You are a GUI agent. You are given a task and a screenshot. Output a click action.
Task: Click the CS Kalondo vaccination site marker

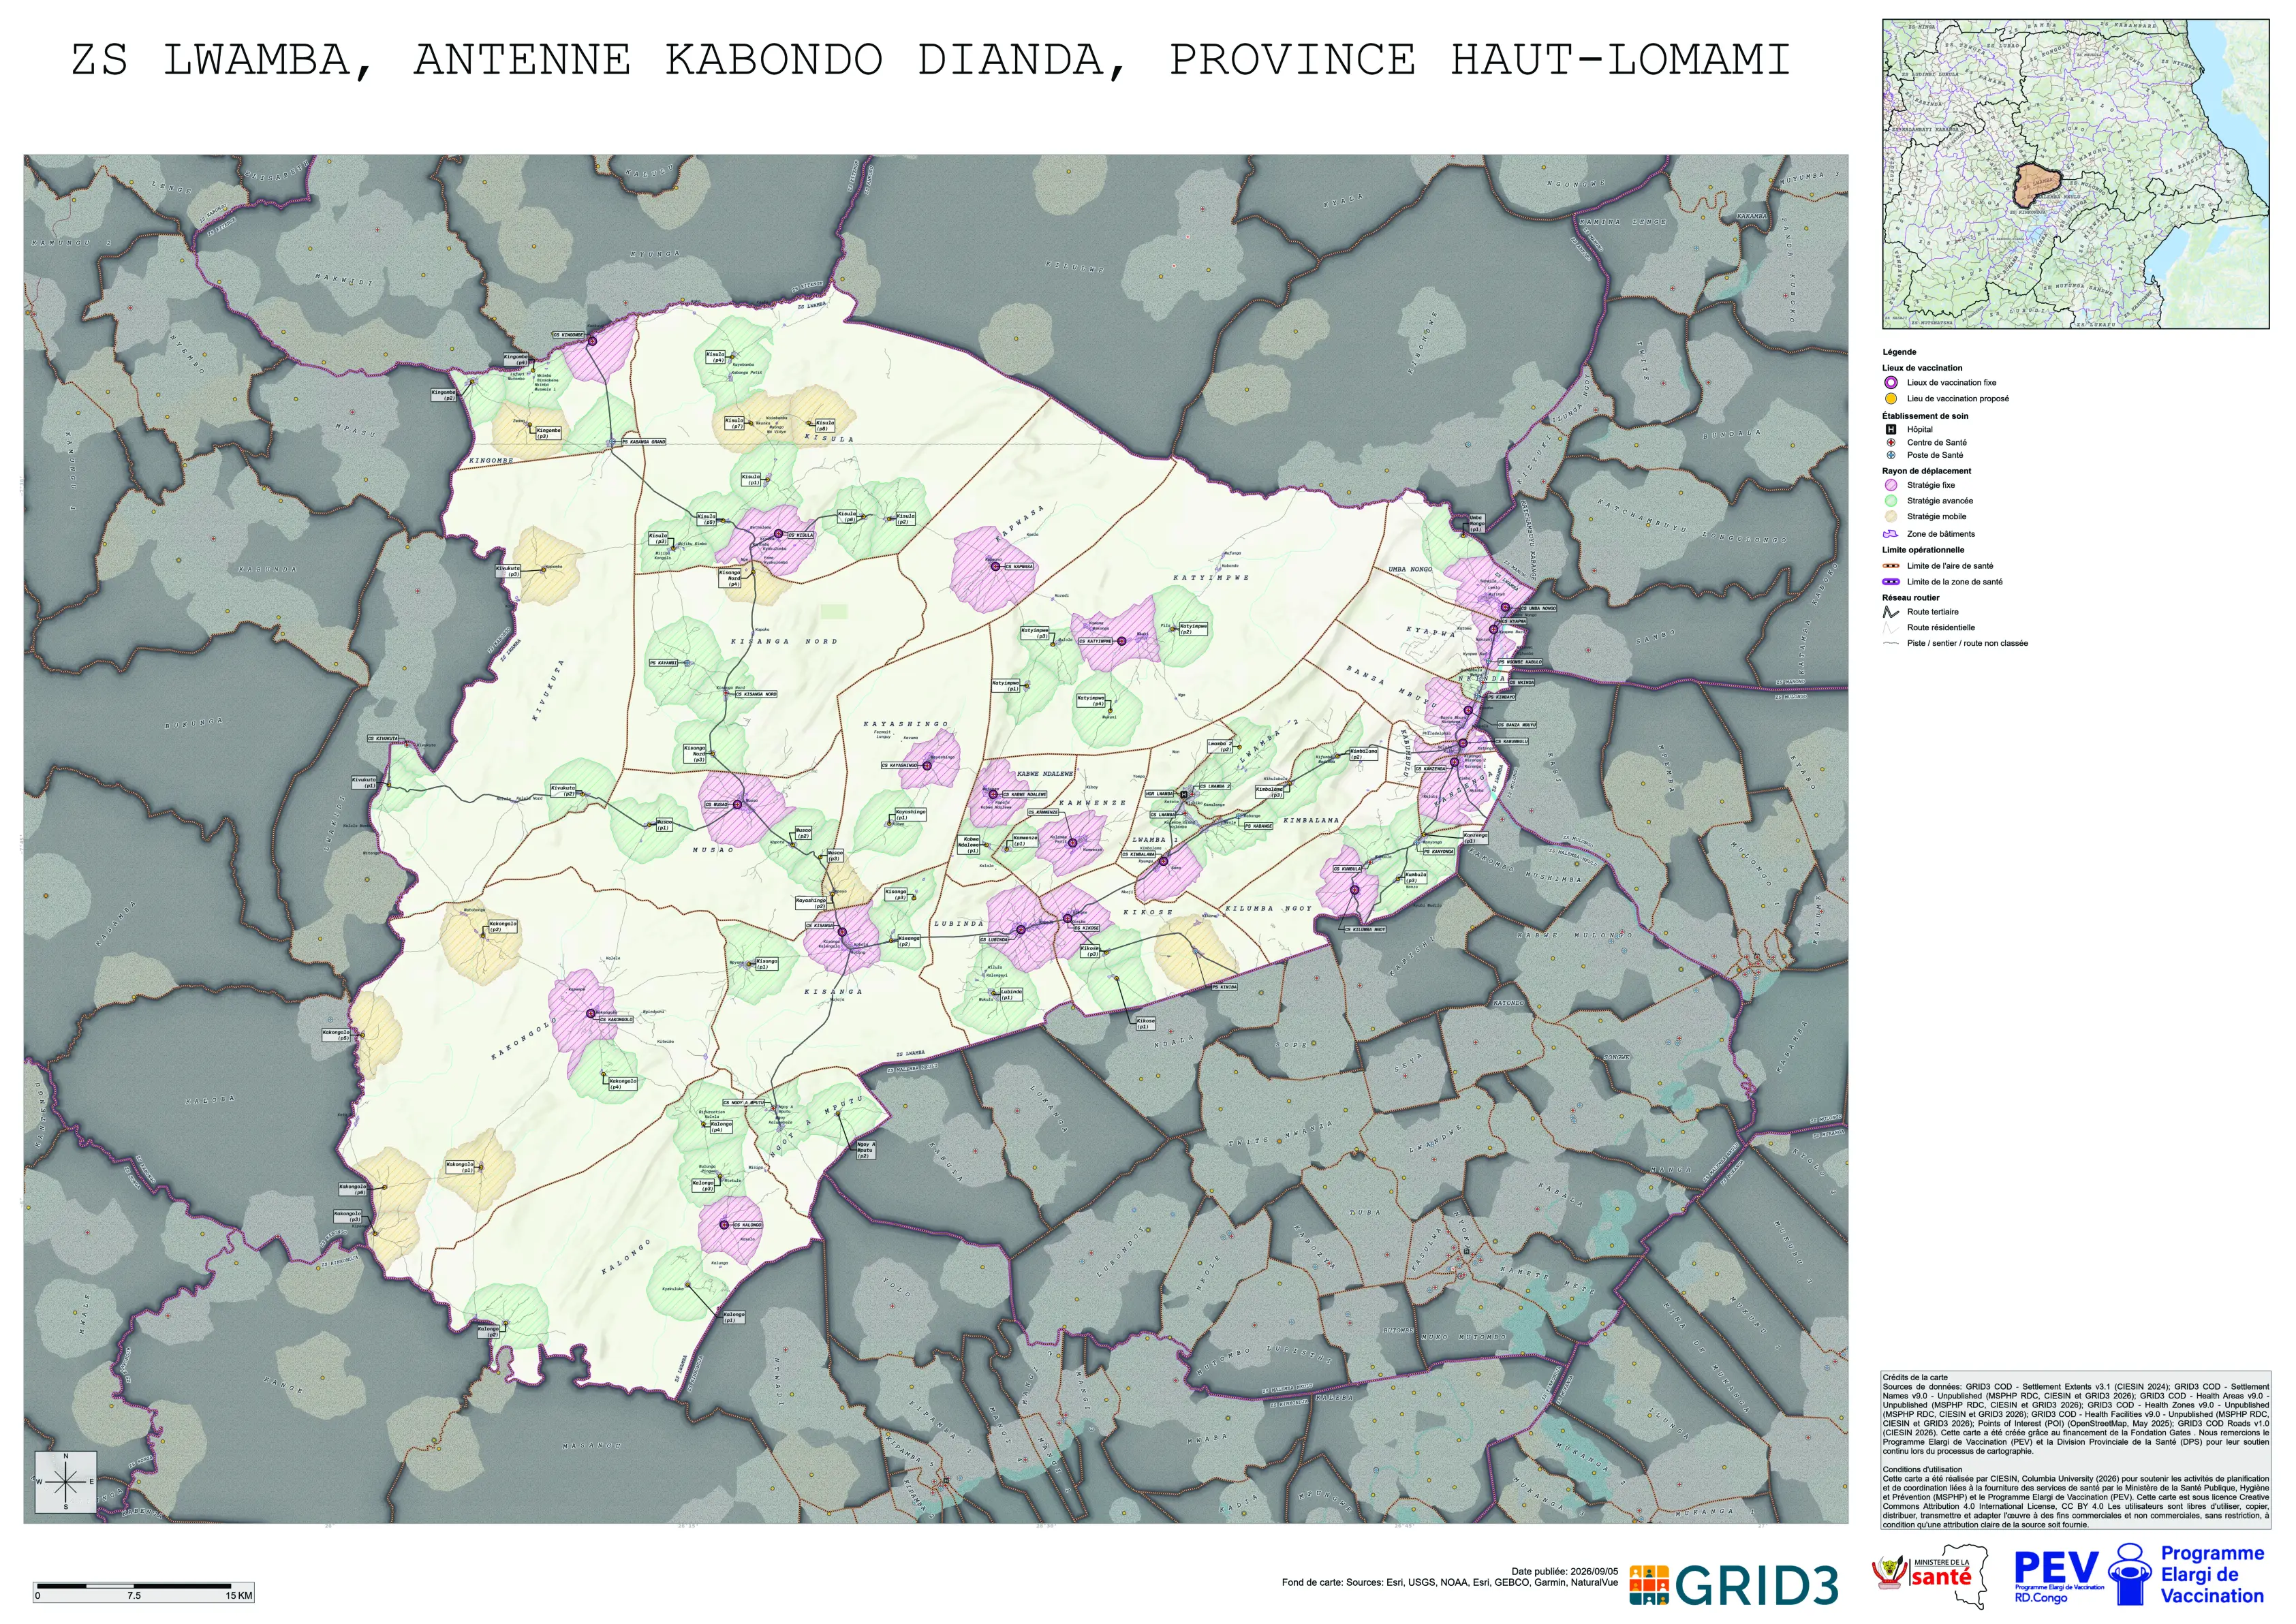click(x=724, y=1225)
